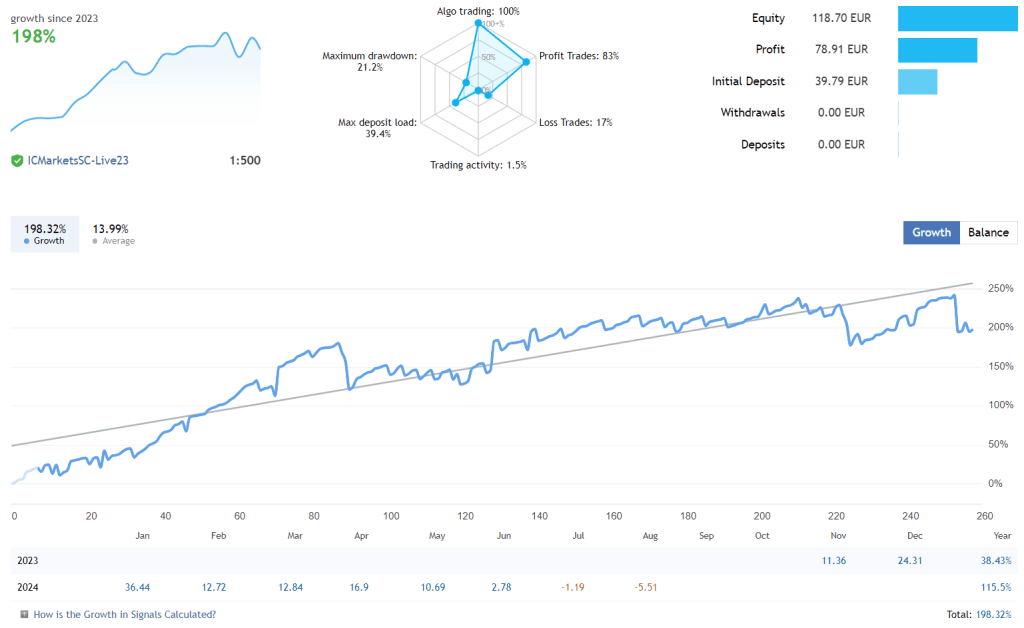Click the blue Equity bar
Screen dimensions: 1024x628
[x=957, y=18]
